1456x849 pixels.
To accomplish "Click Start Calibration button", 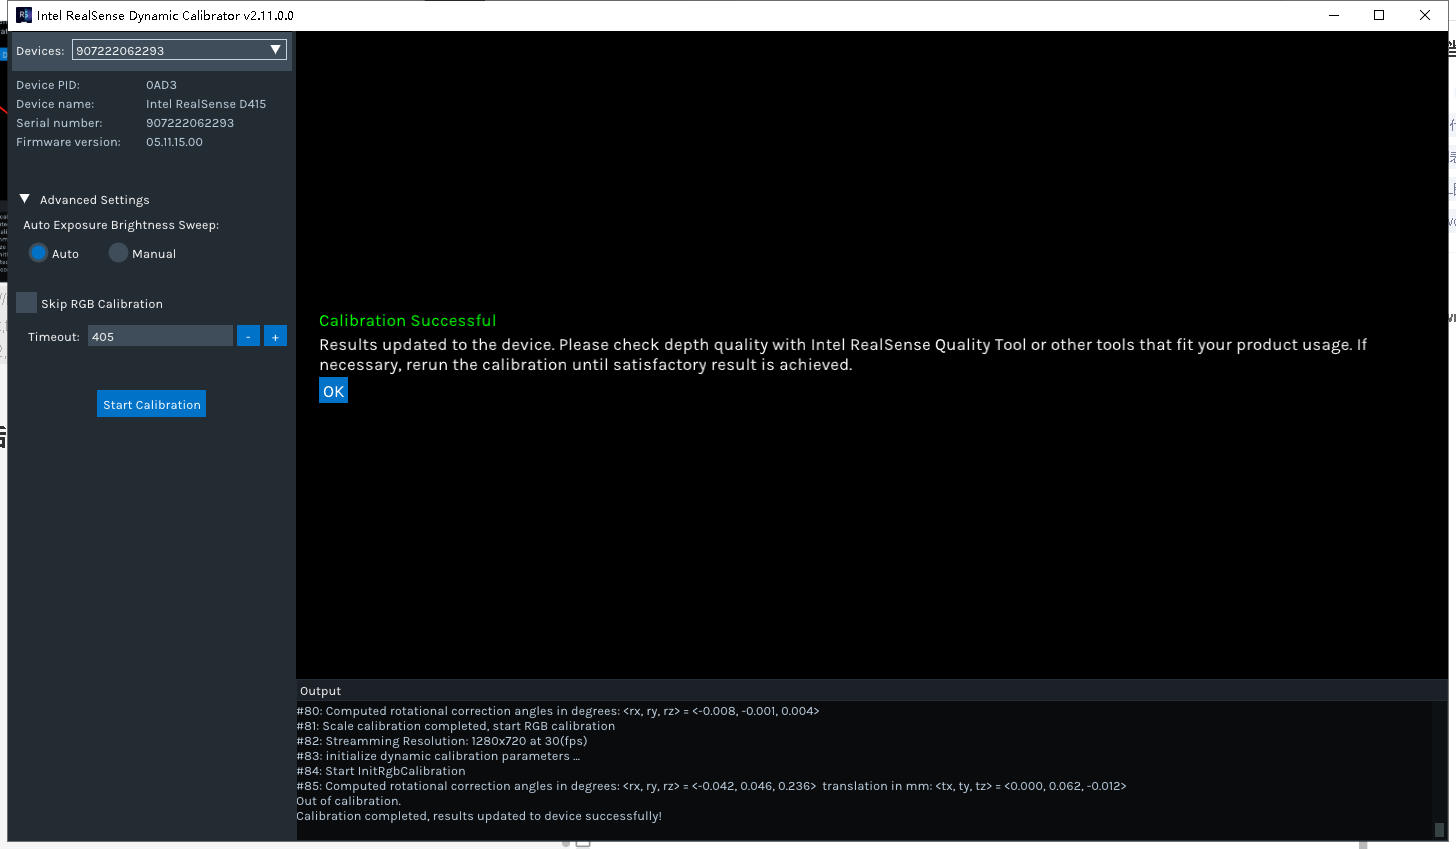I will pyautogui.click(x=151, y=404).
